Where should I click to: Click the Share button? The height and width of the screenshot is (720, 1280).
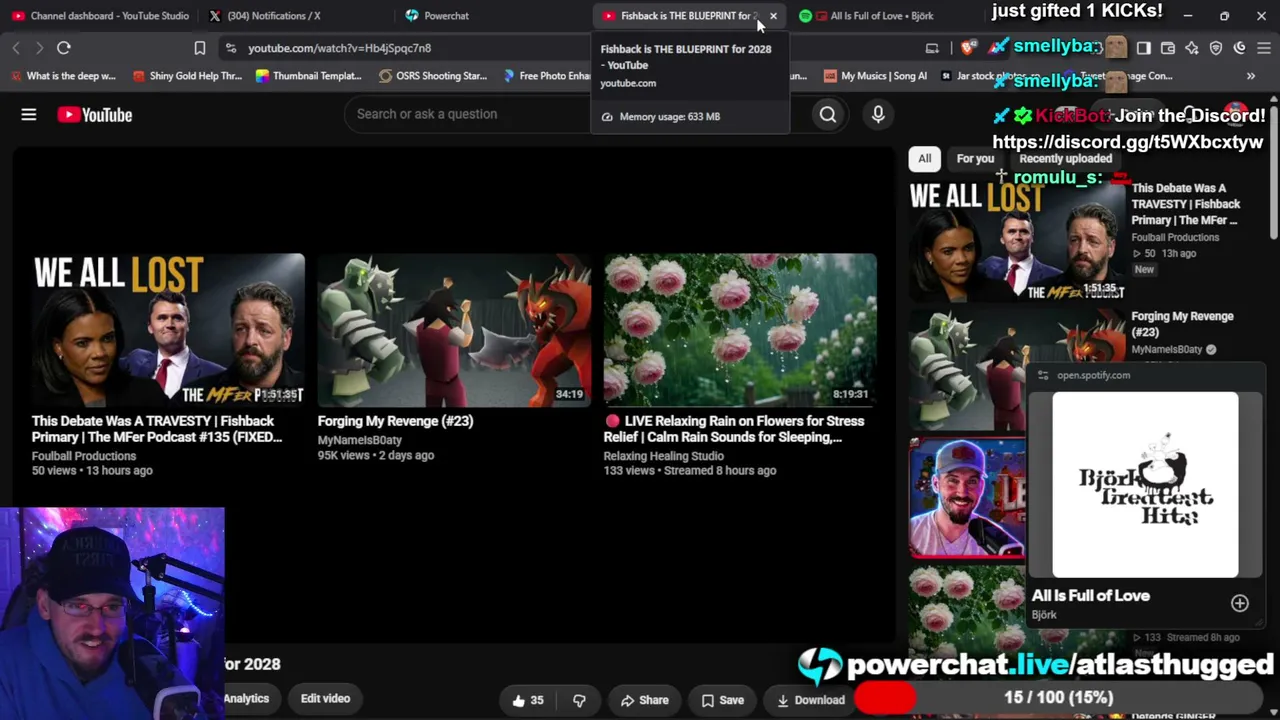click(644, 700)
